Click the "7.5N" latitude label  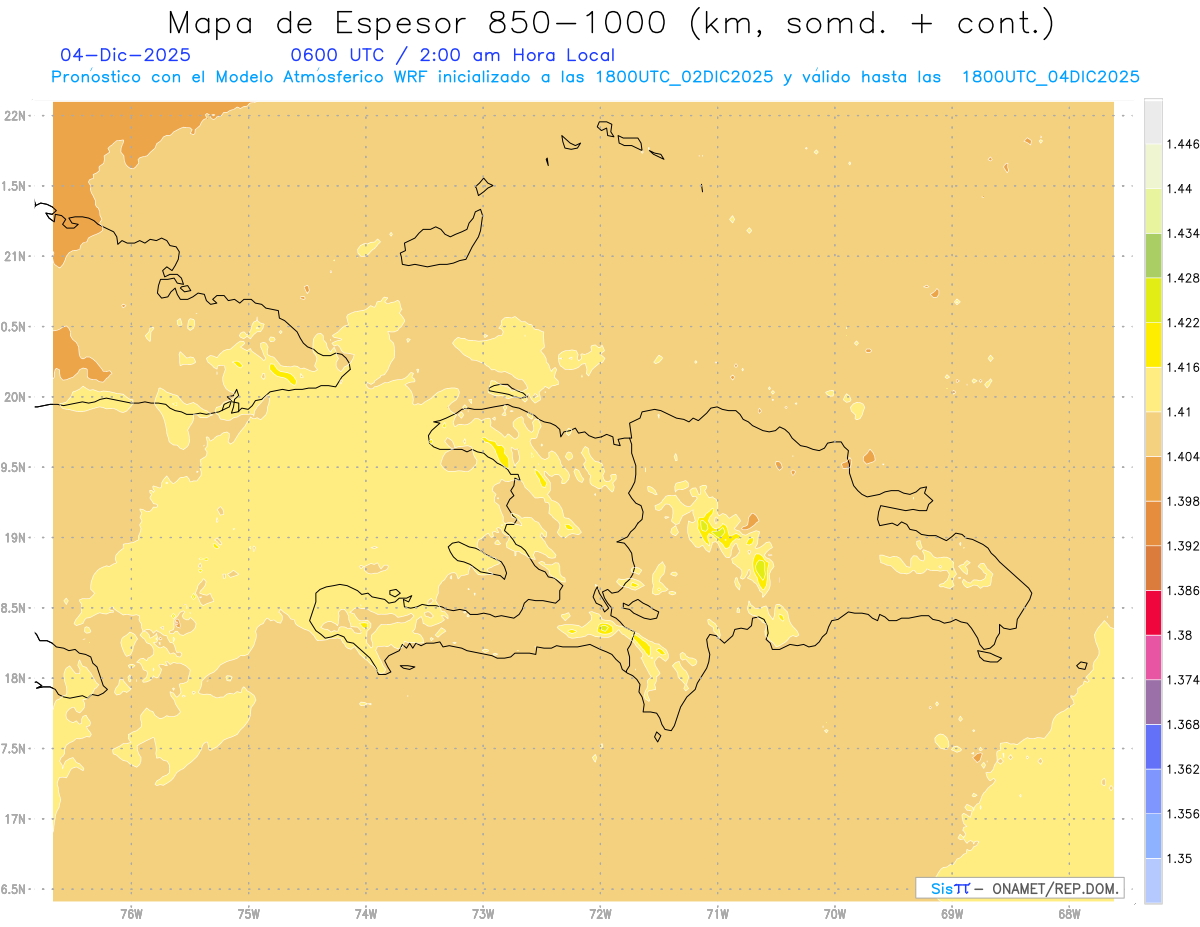coord(13,749)
